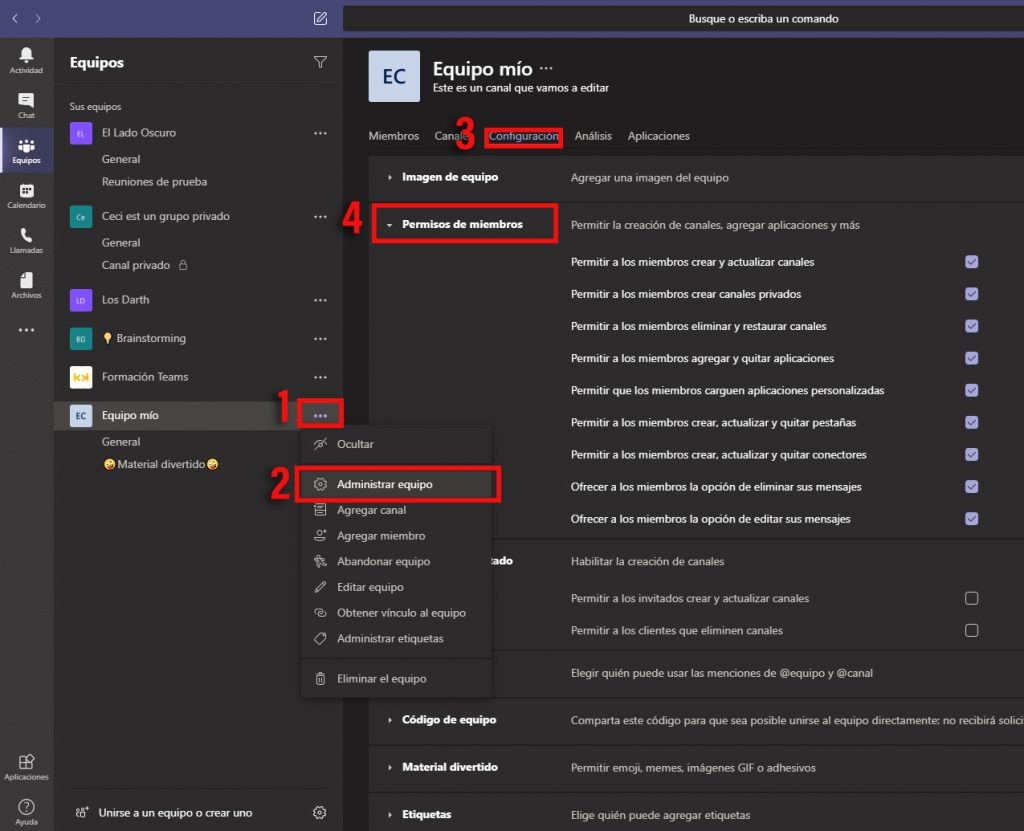The image size is (1024, 831).
Task: Click the filter funnel icon beside Equipos
Action: pyautogui.click(x=320, y=62)
